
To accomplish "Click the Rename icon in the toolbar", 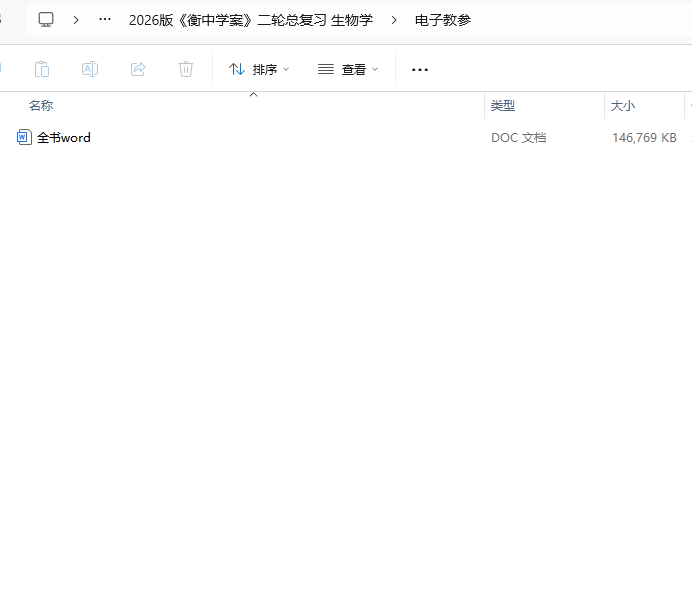I will point(90,69).
